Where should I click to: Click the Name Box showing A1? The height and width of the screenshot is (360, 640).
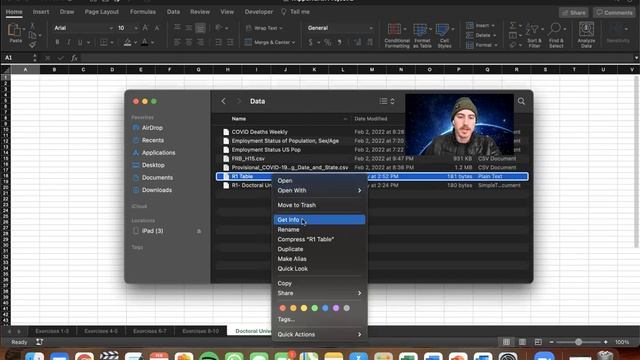(16, 58)
